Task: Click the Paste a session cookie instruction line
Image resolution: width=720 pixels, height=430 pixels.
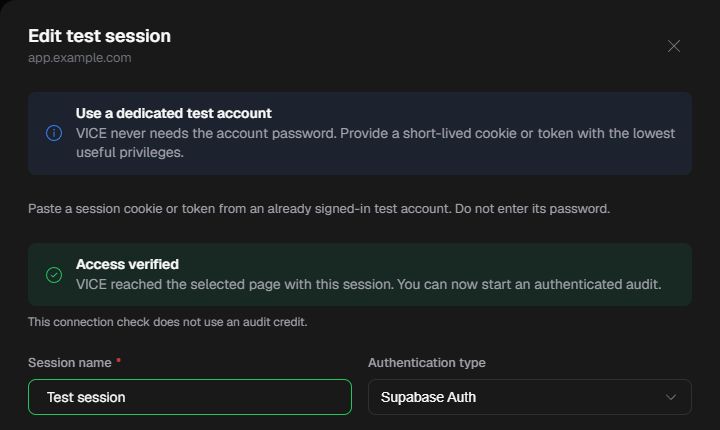Action: pos(319,209)
